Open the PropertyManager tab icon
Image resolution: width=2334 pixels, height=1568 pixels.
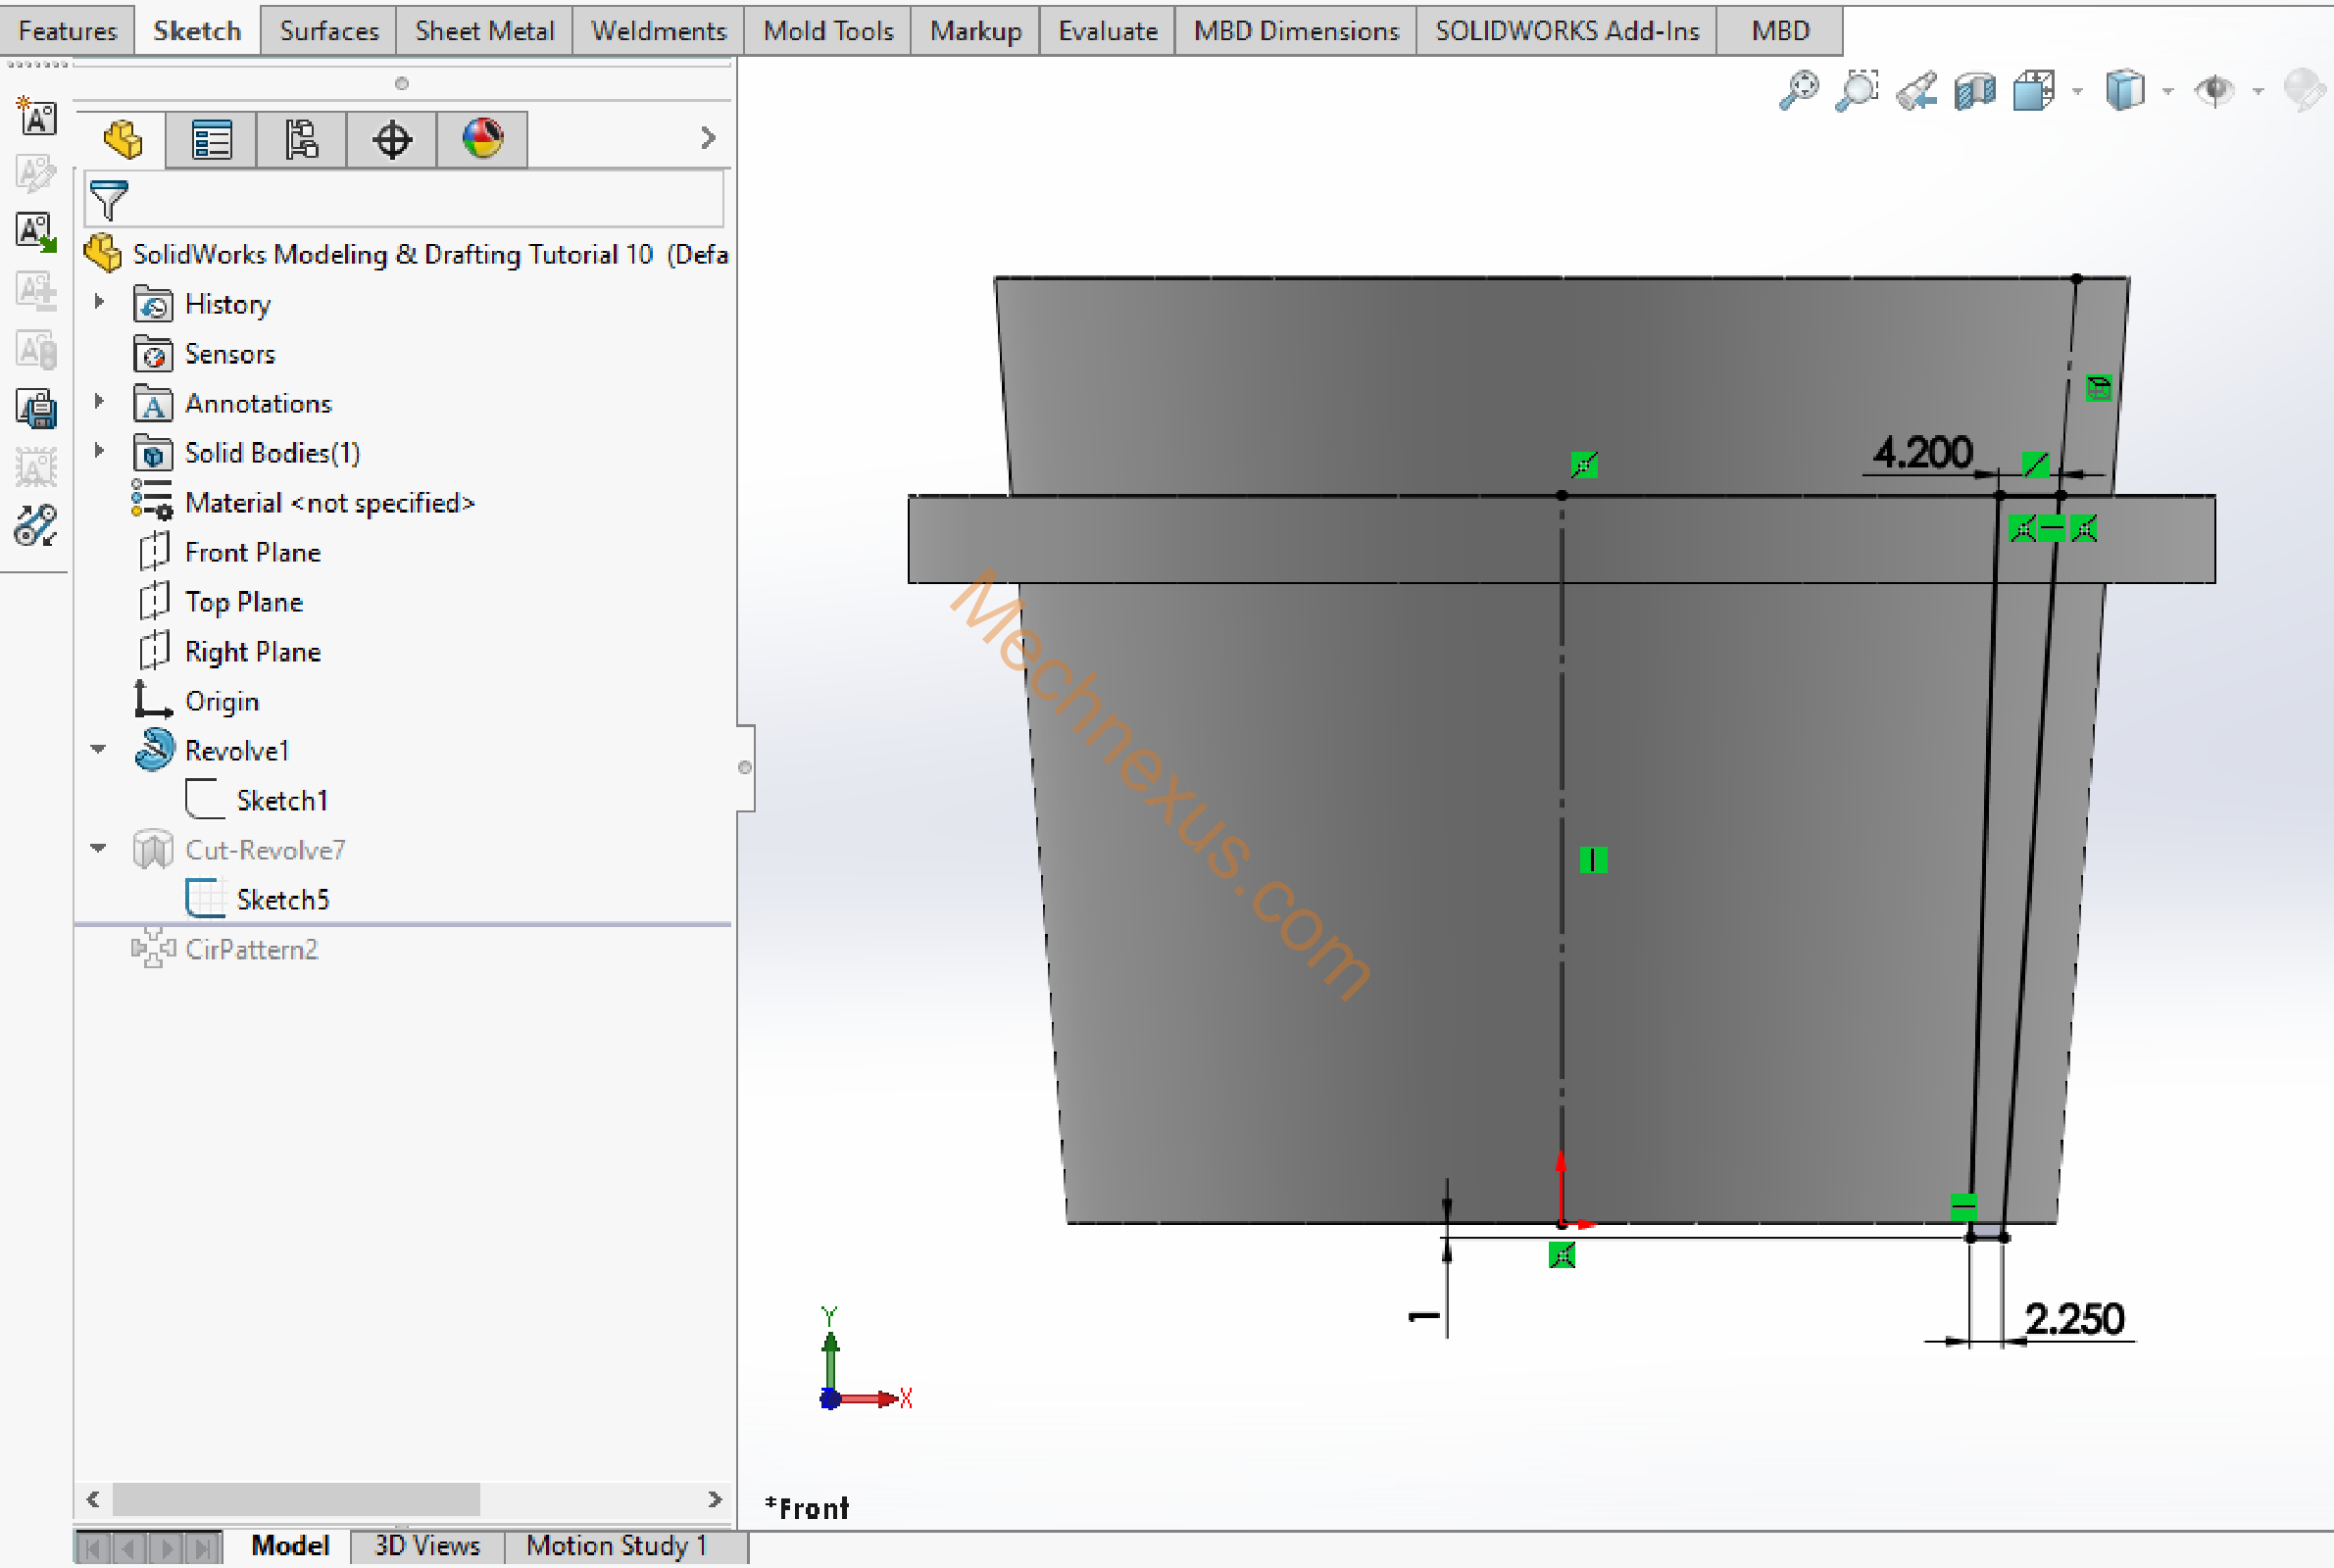[x=211, y=139]
